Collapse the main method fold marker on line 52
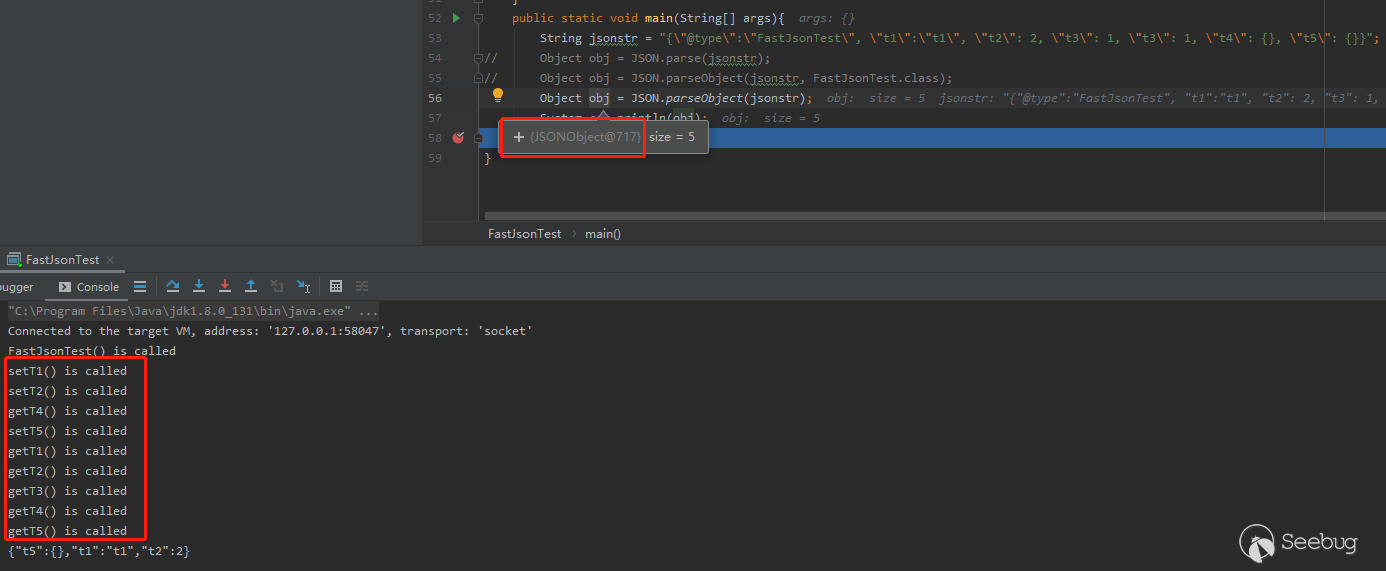The width and height of the screenshot is (1386, 571). tap(478, 18)
